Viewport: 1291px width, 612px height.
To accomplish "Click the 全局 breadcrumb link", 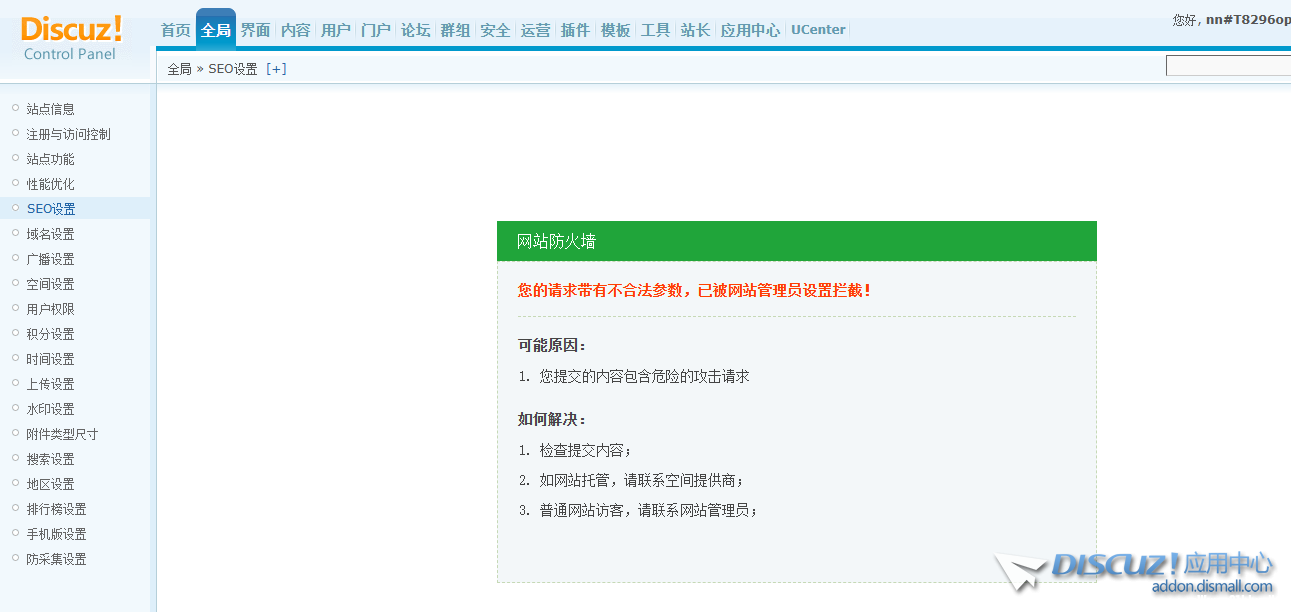I will tap(179, 69).
